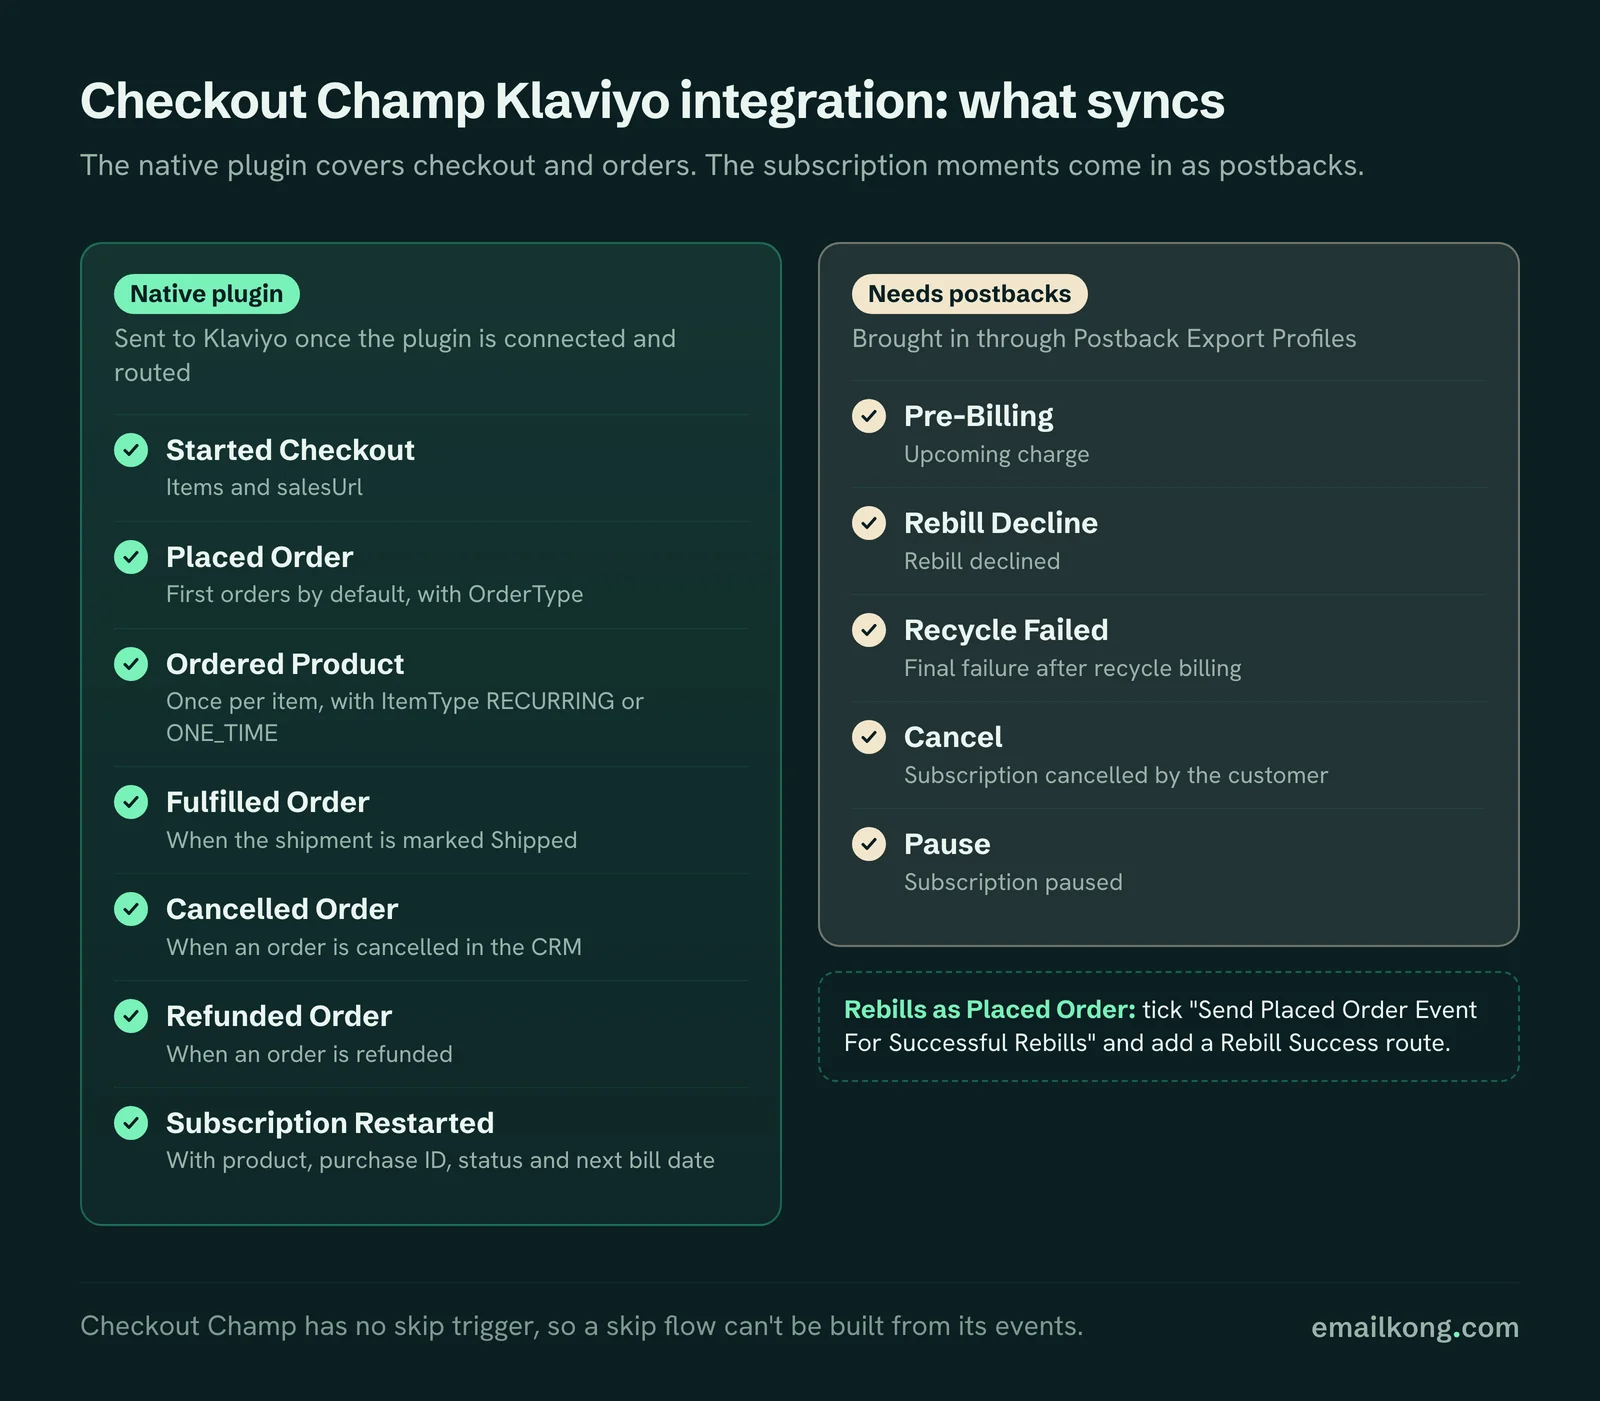
Task: Click the Subscription Restarted heading
Action: click(x=330, y=1123)
